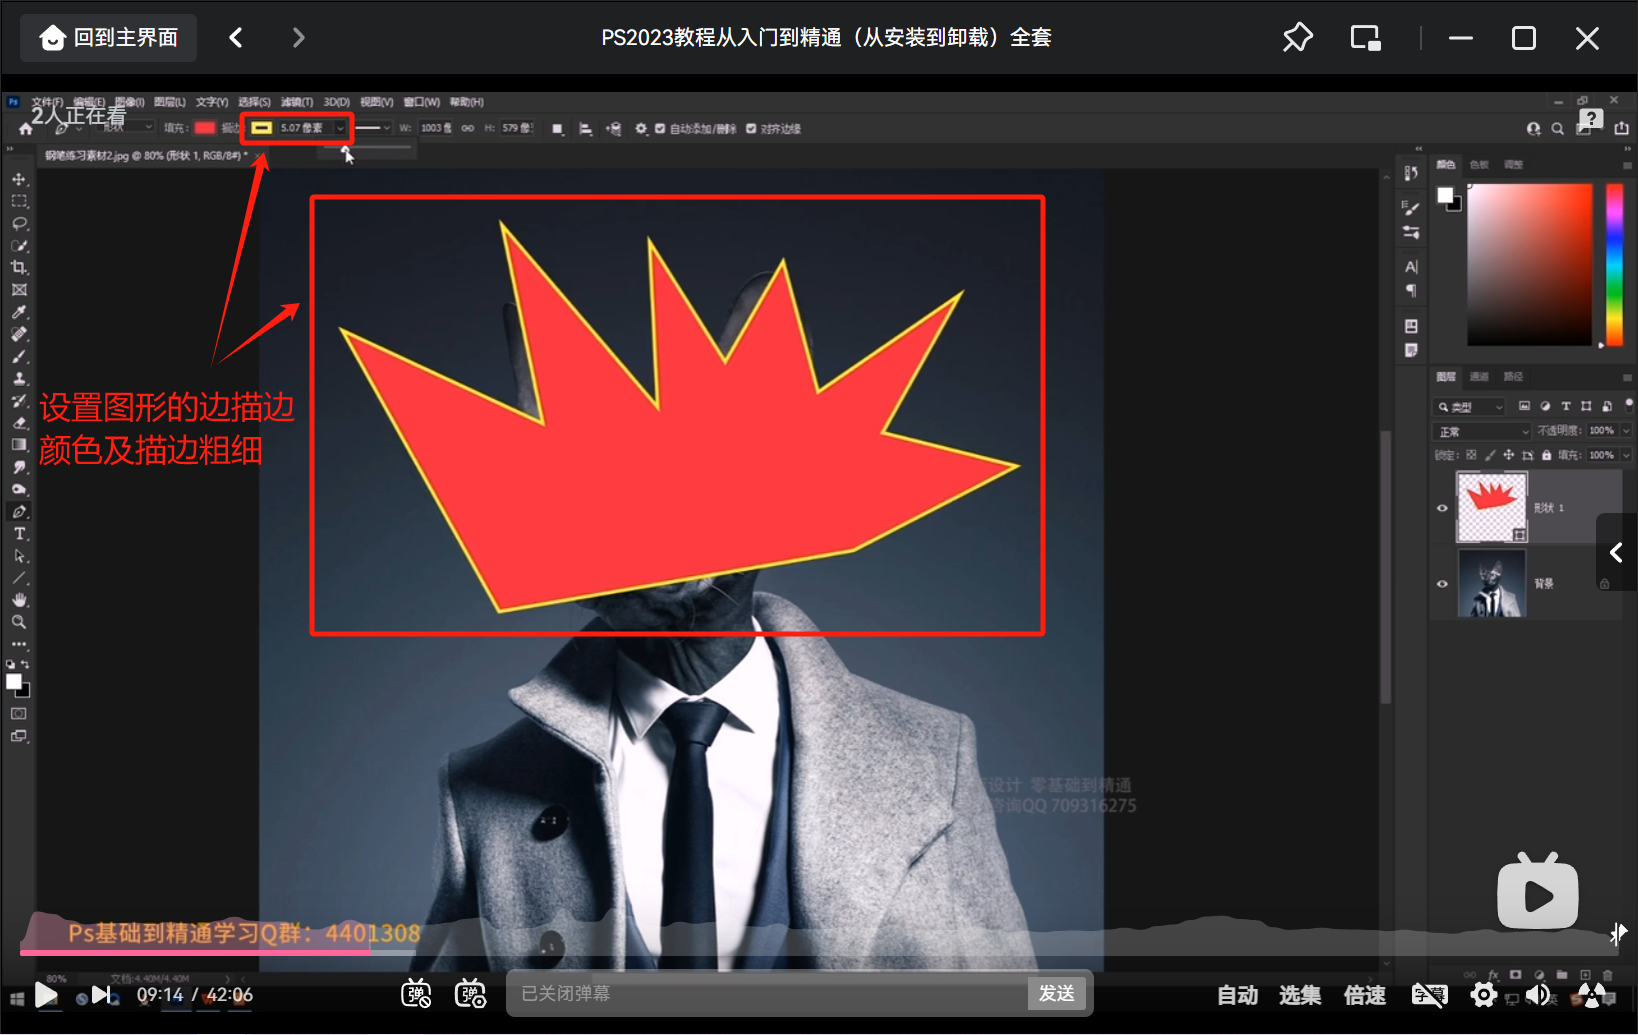Open the 倍速 playback speed option
The width and height of the screenshot is (1638, 1035).
(1364, 995)
